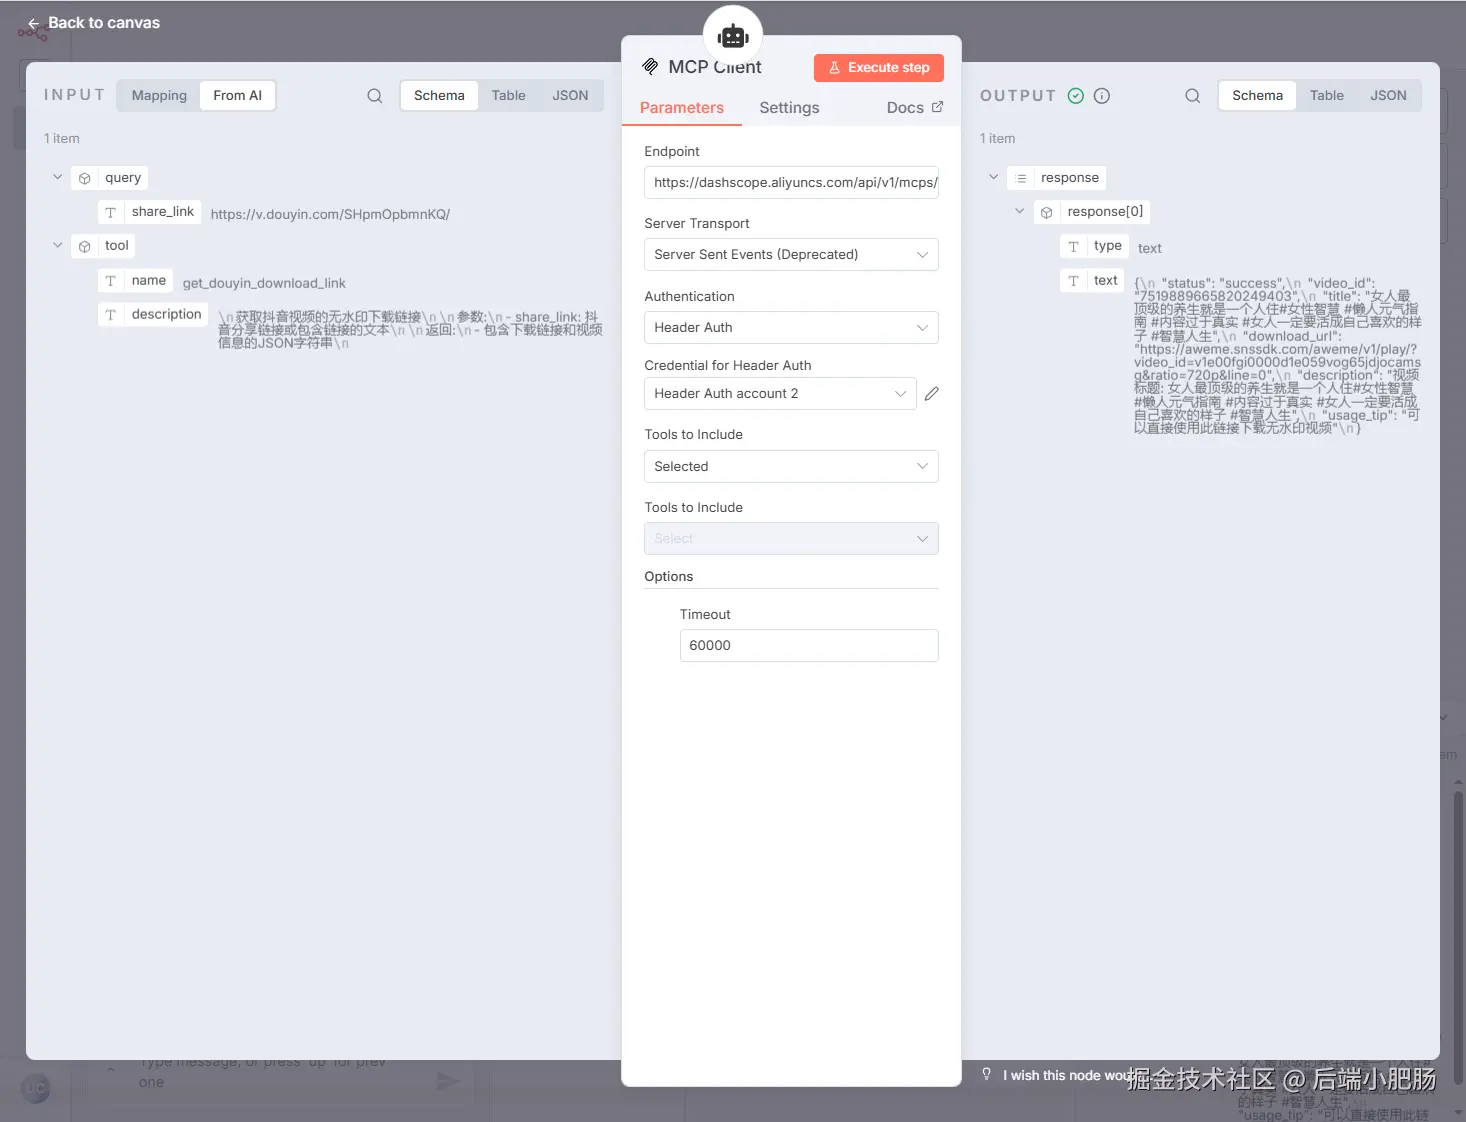
Task: Click the lightbulb icon at the panel bottom
Action: [x=987, y=1074]
